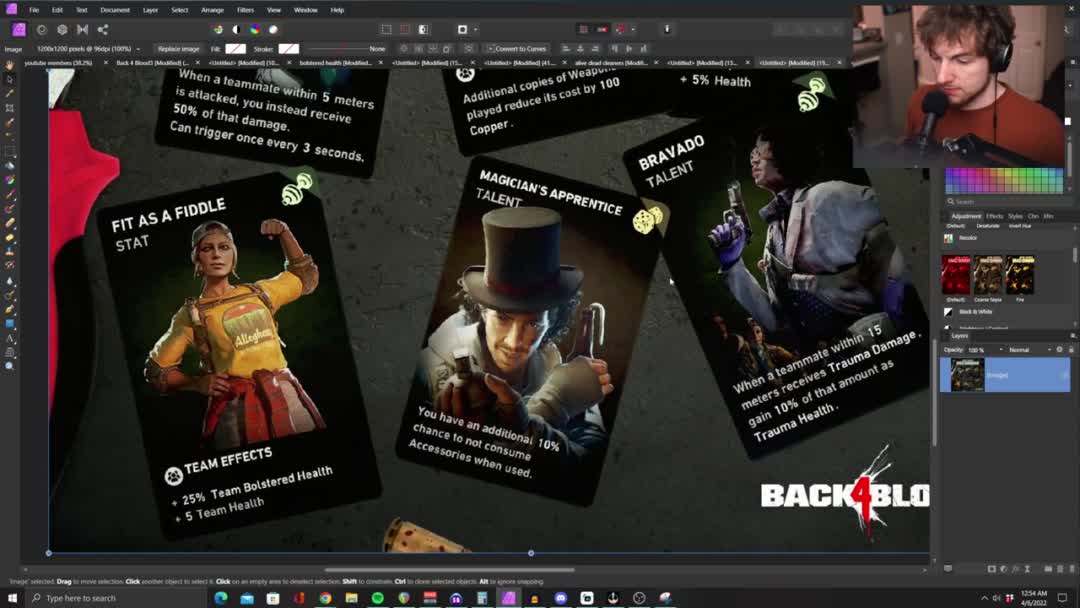
Task: Select the Crop tool
Action: click(10, 108)
